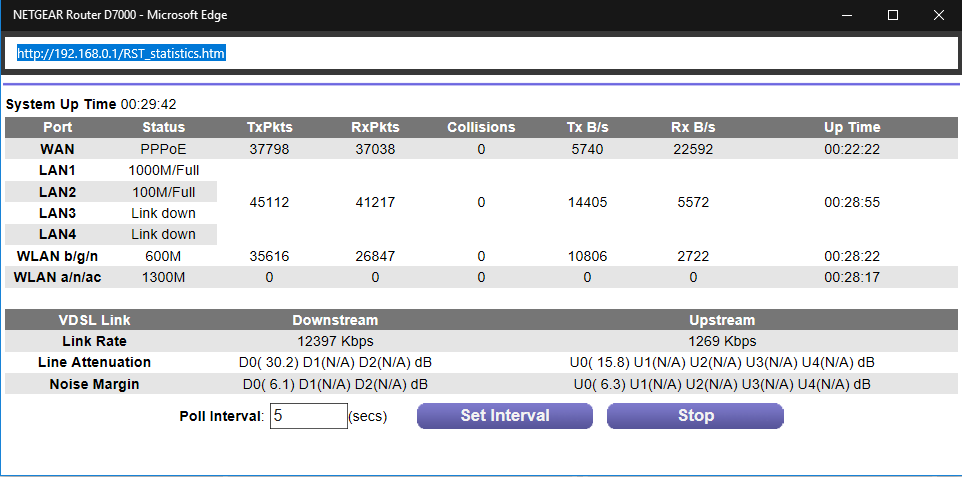Select downstream link rate 12397 Kbps

pyautogui.click(x=335, y=341)
